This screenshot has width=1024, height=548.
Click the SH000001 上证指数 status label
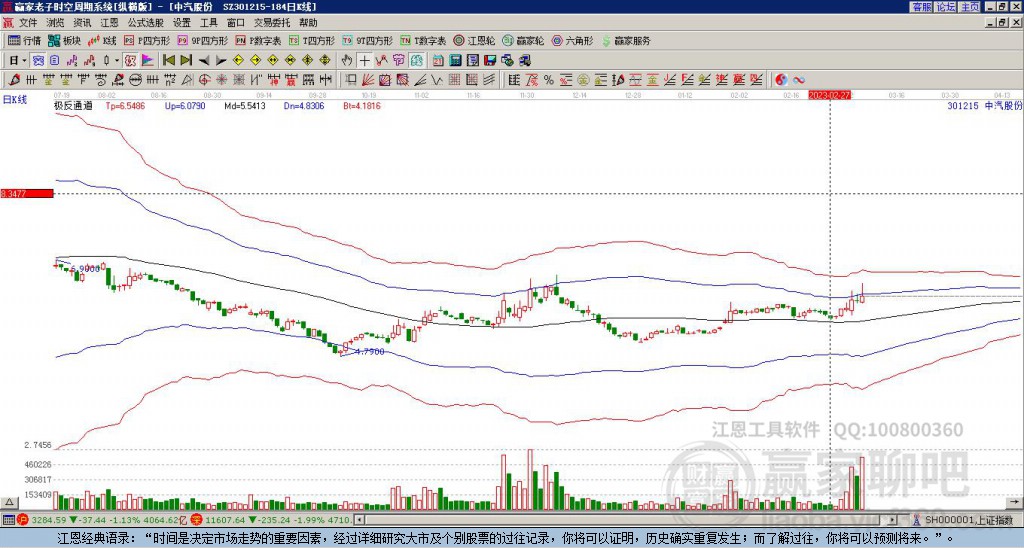click(x=965, y=520)
